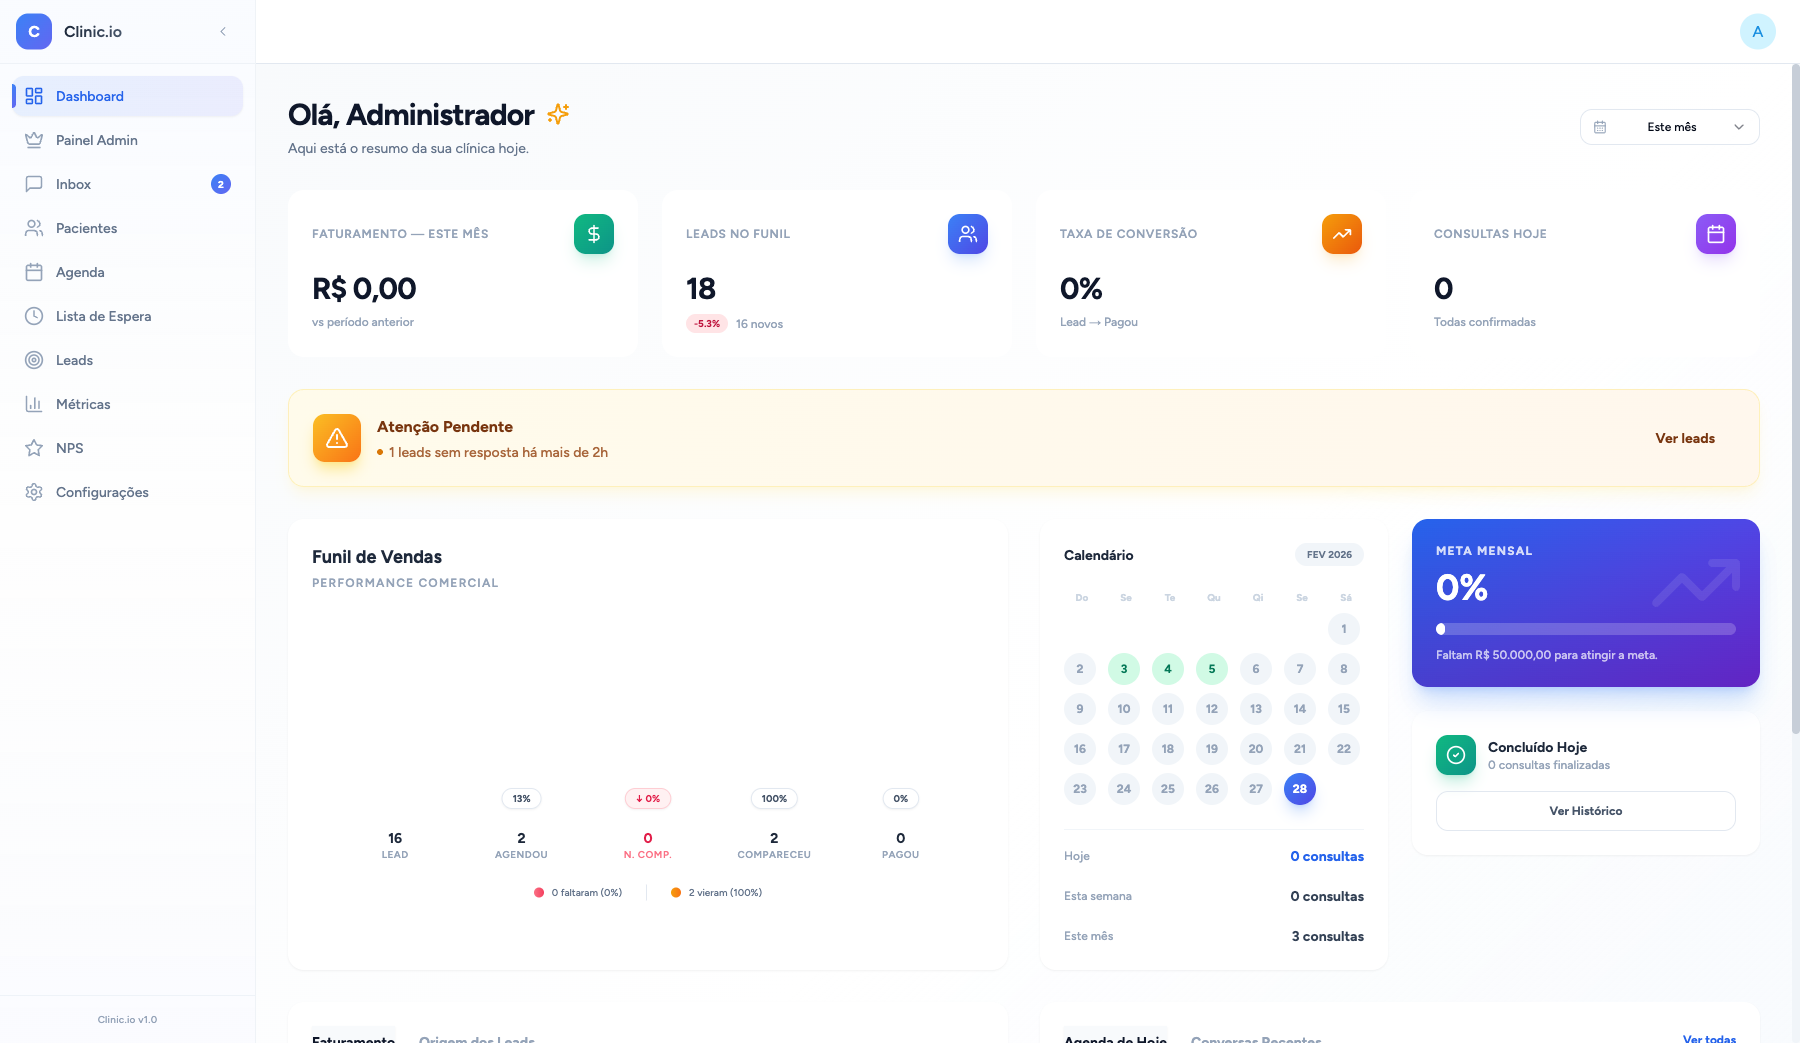1800x1043 pixels.
Task: Click the Ver leads link
Action: tap(1685, 438)
